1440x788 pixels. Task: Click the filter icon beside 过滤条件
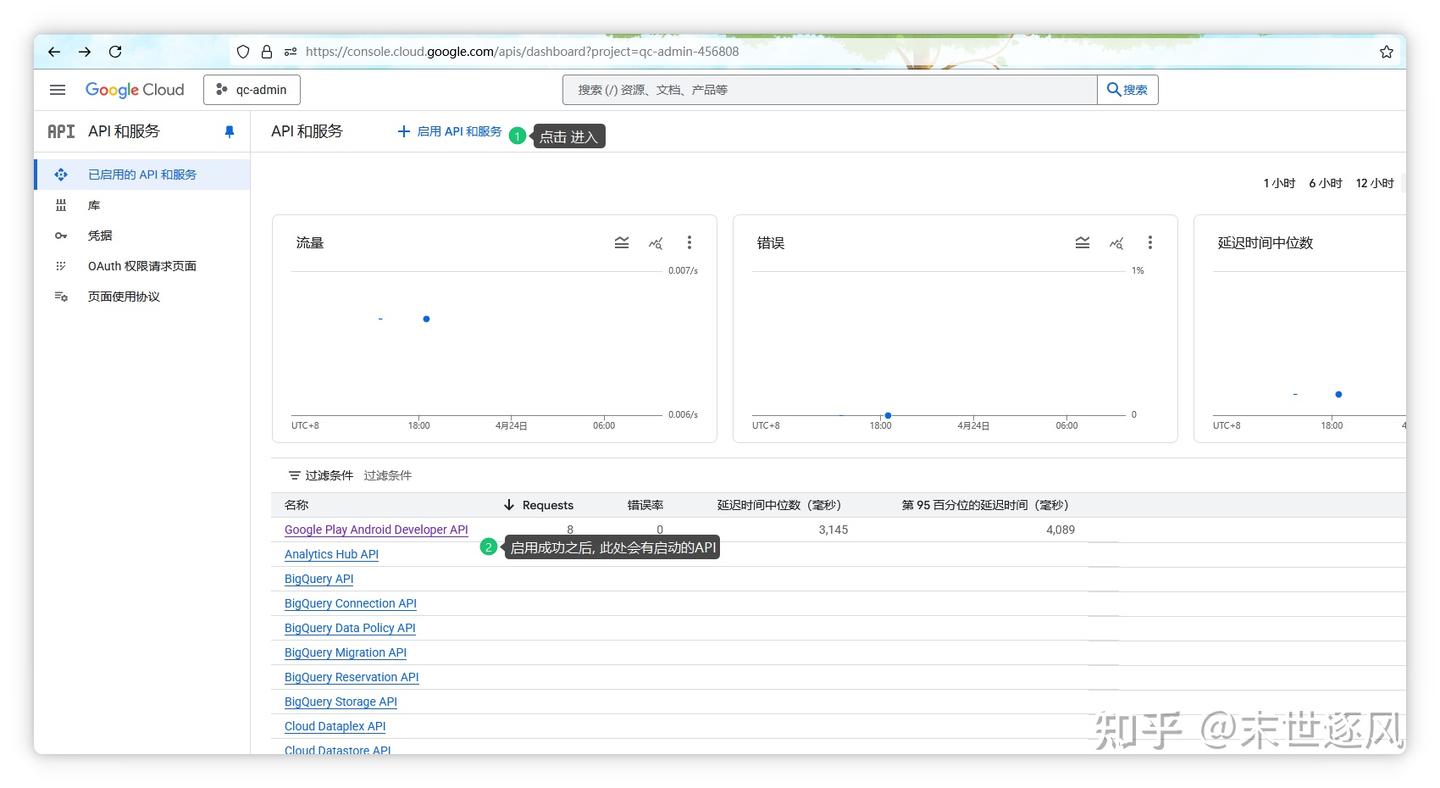[x=293, y=475]
